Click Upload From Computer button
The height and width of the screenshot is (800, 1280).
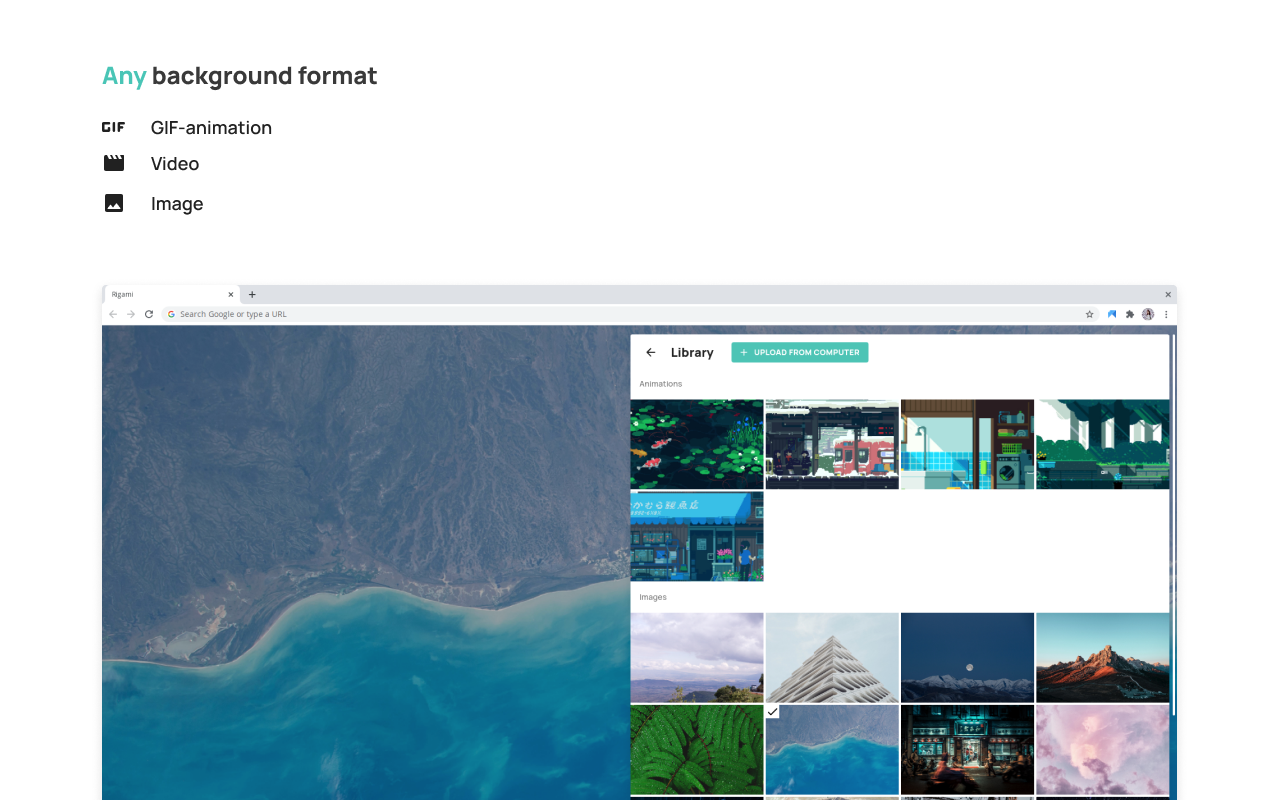tap(800, 352)
